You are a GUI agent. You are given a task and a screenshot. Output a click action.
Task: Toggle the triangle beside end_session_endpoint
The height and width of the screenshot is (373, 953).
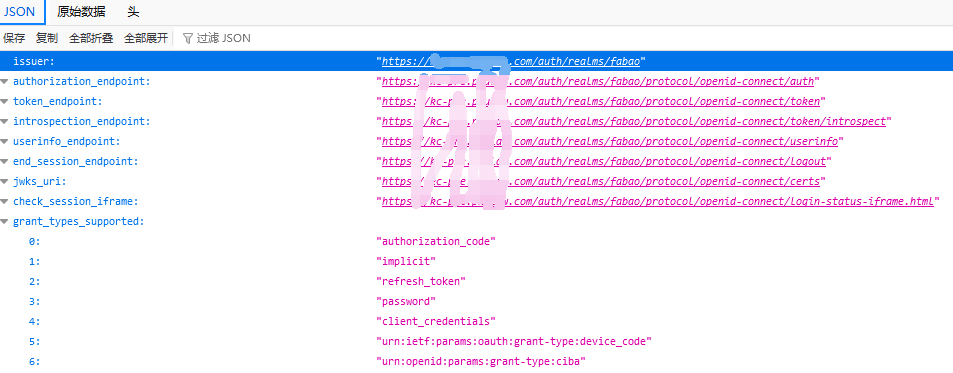click(5, 162)
